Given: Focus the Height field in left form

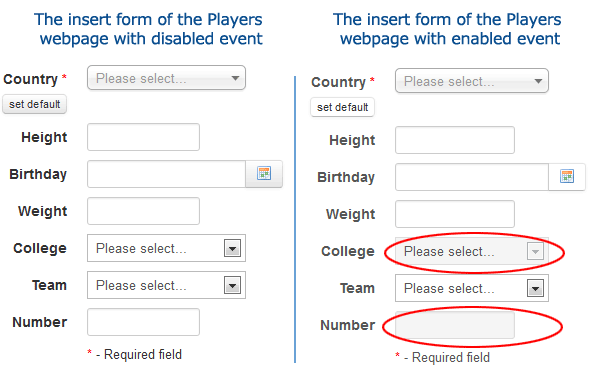Looking at the screenshot, I should point(143,137).
